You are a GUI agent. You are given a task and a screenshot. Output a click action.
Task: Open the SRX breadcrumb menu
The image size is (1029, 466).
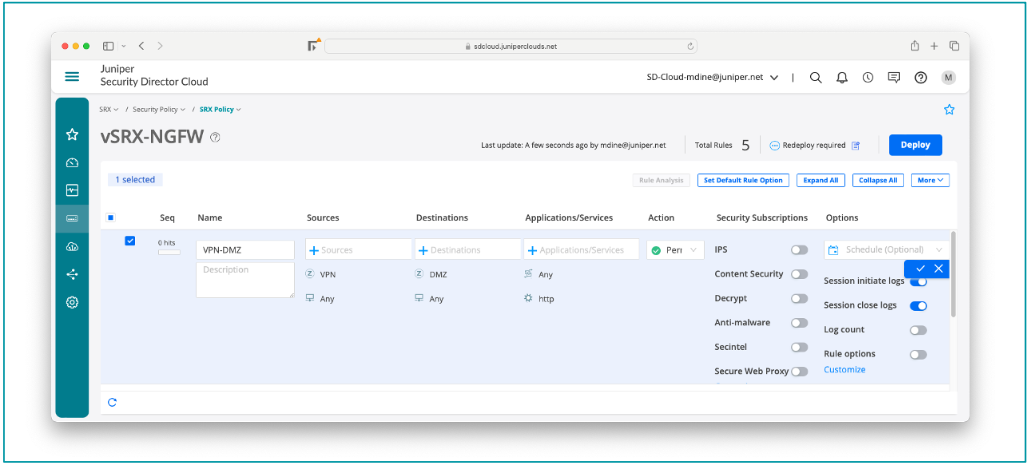pos(109,109)
